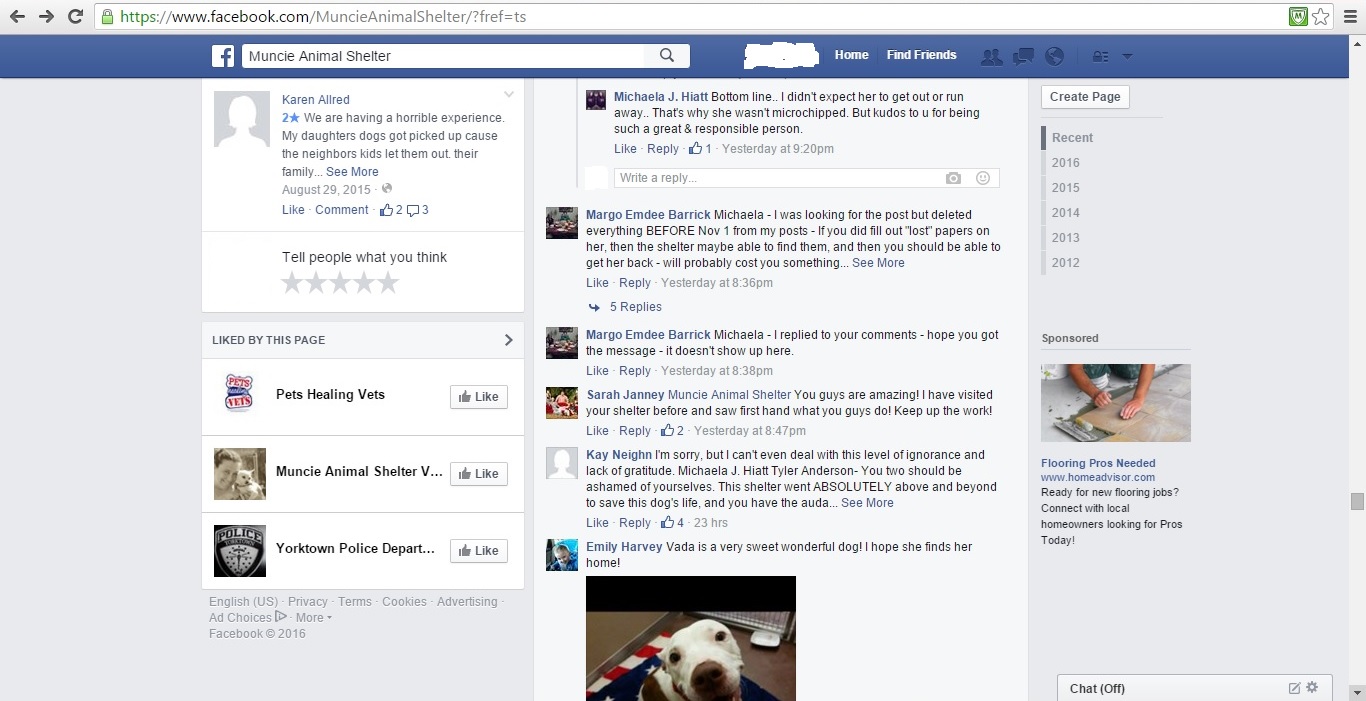Click the browser address bar URL

click(x=322, y=16)
